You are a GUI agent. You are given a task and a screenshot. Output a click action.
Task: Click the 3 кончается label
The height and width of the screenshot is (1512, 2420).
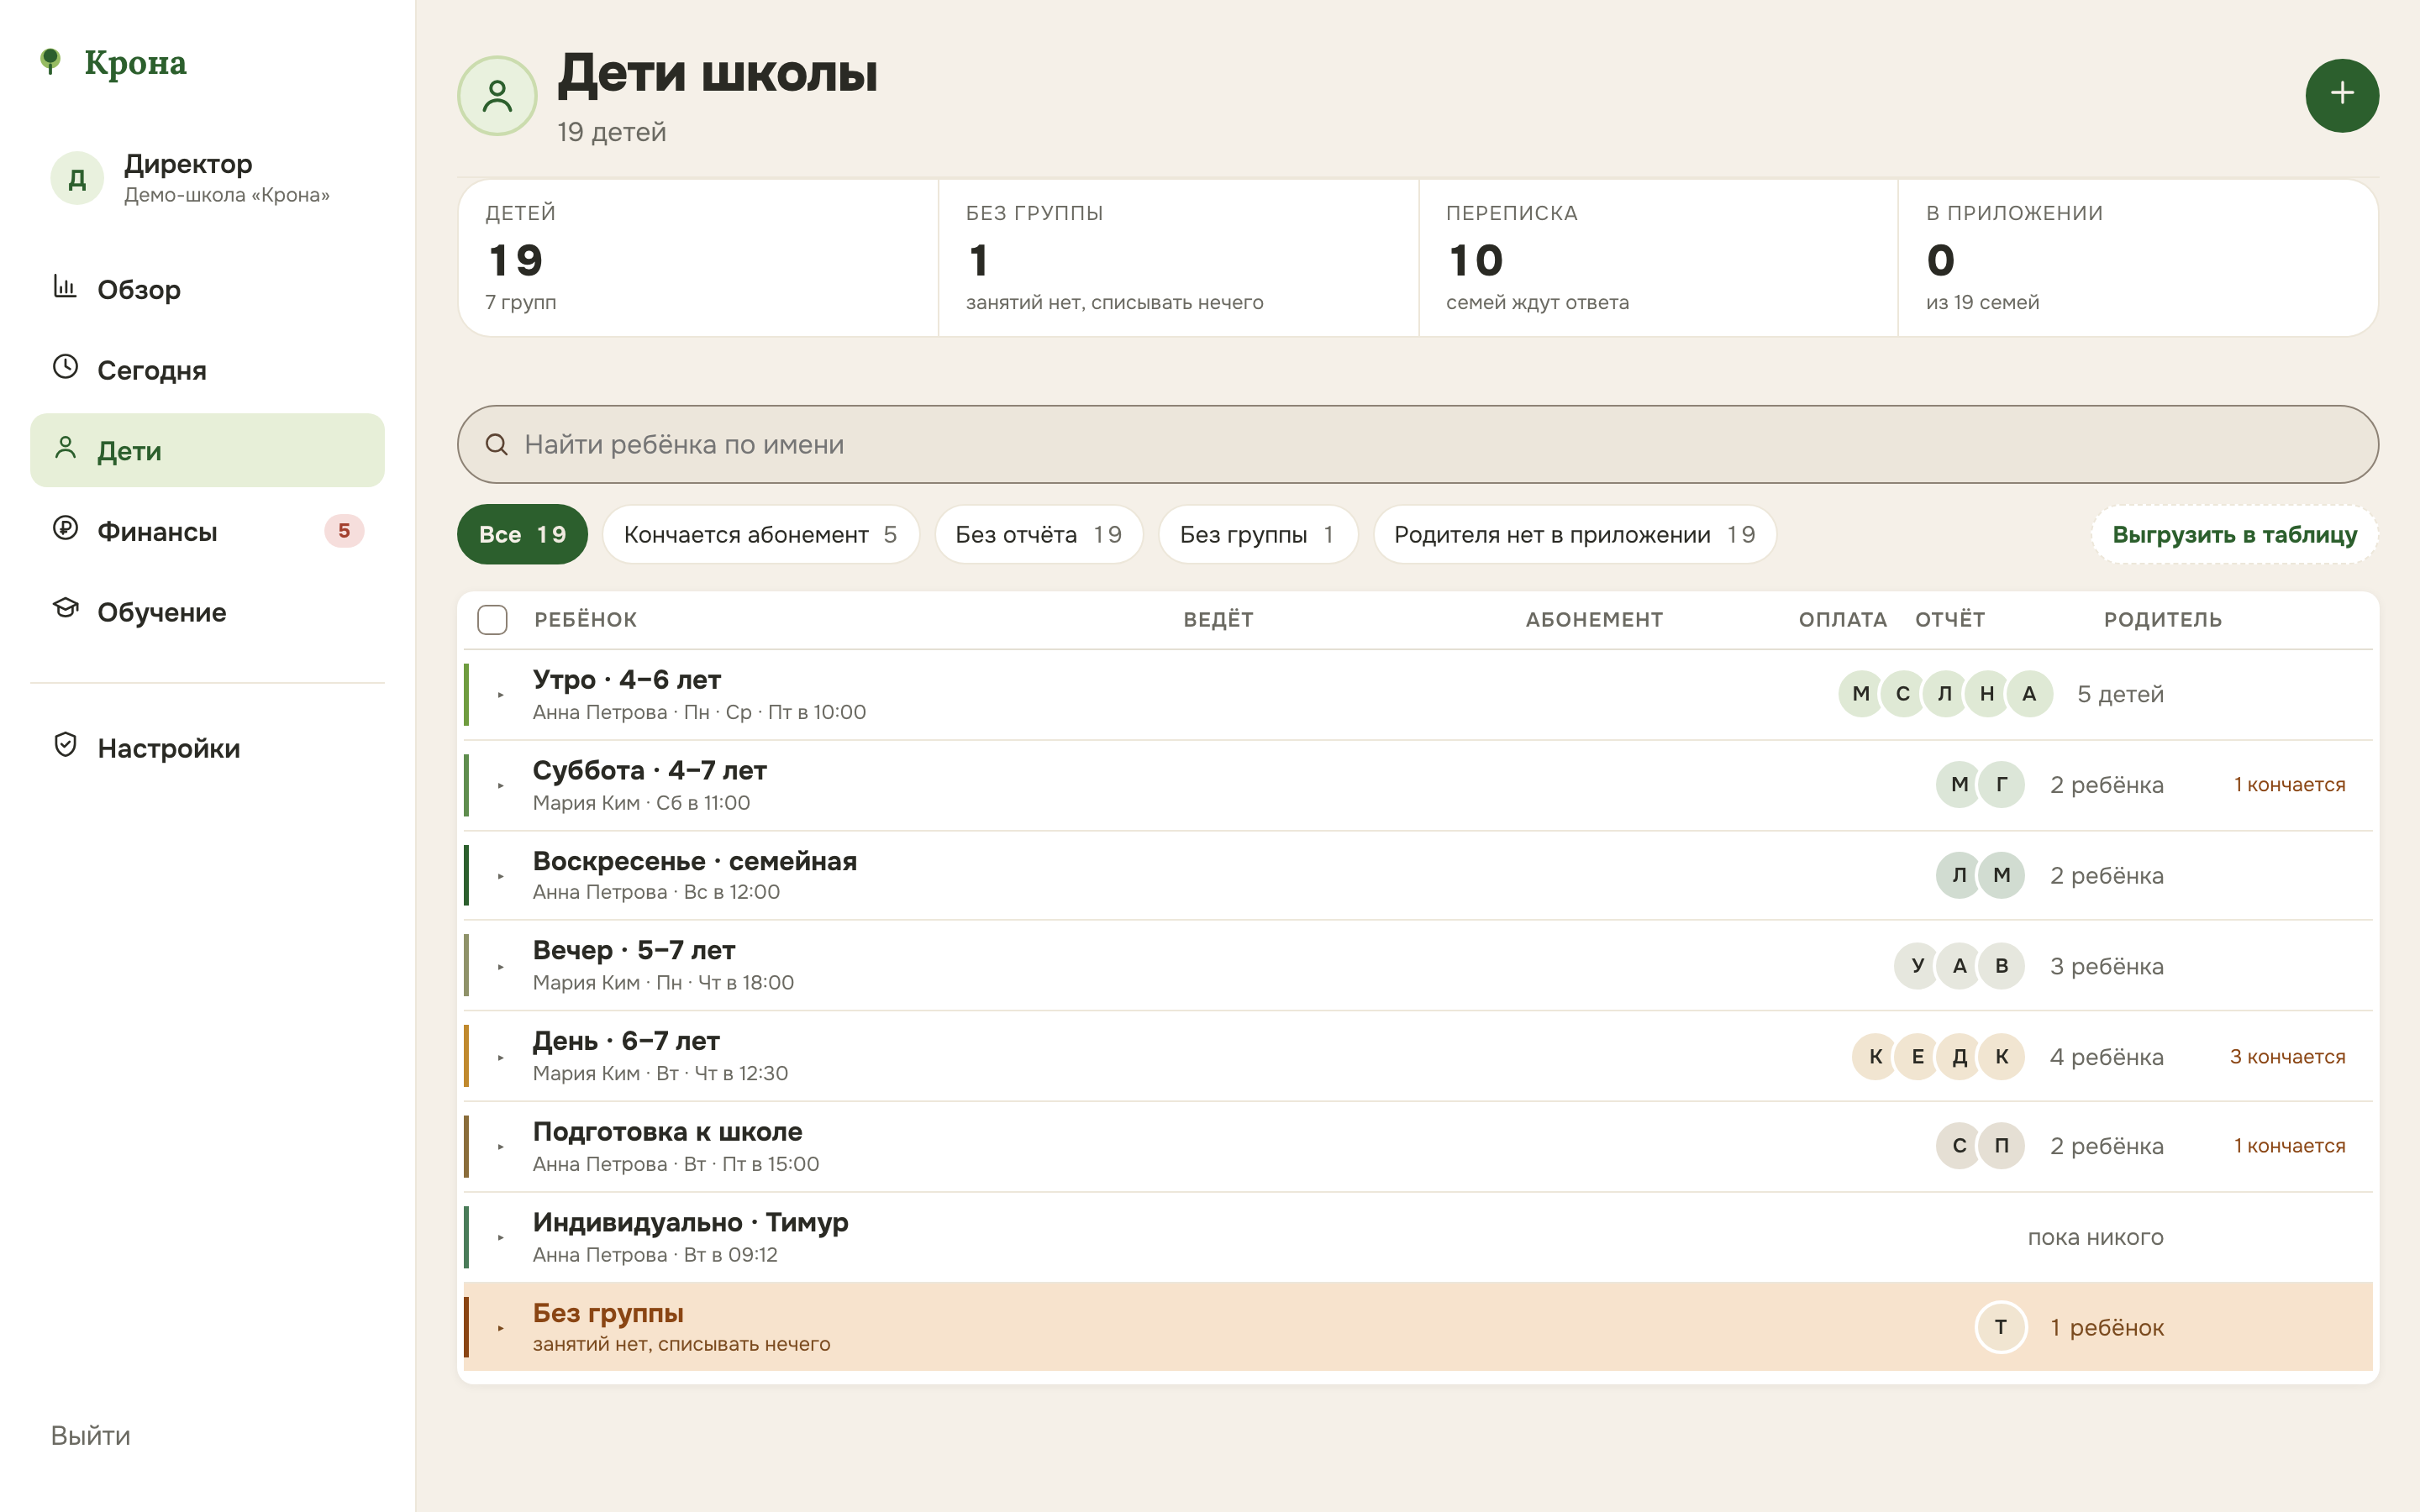[2287, 1057]
